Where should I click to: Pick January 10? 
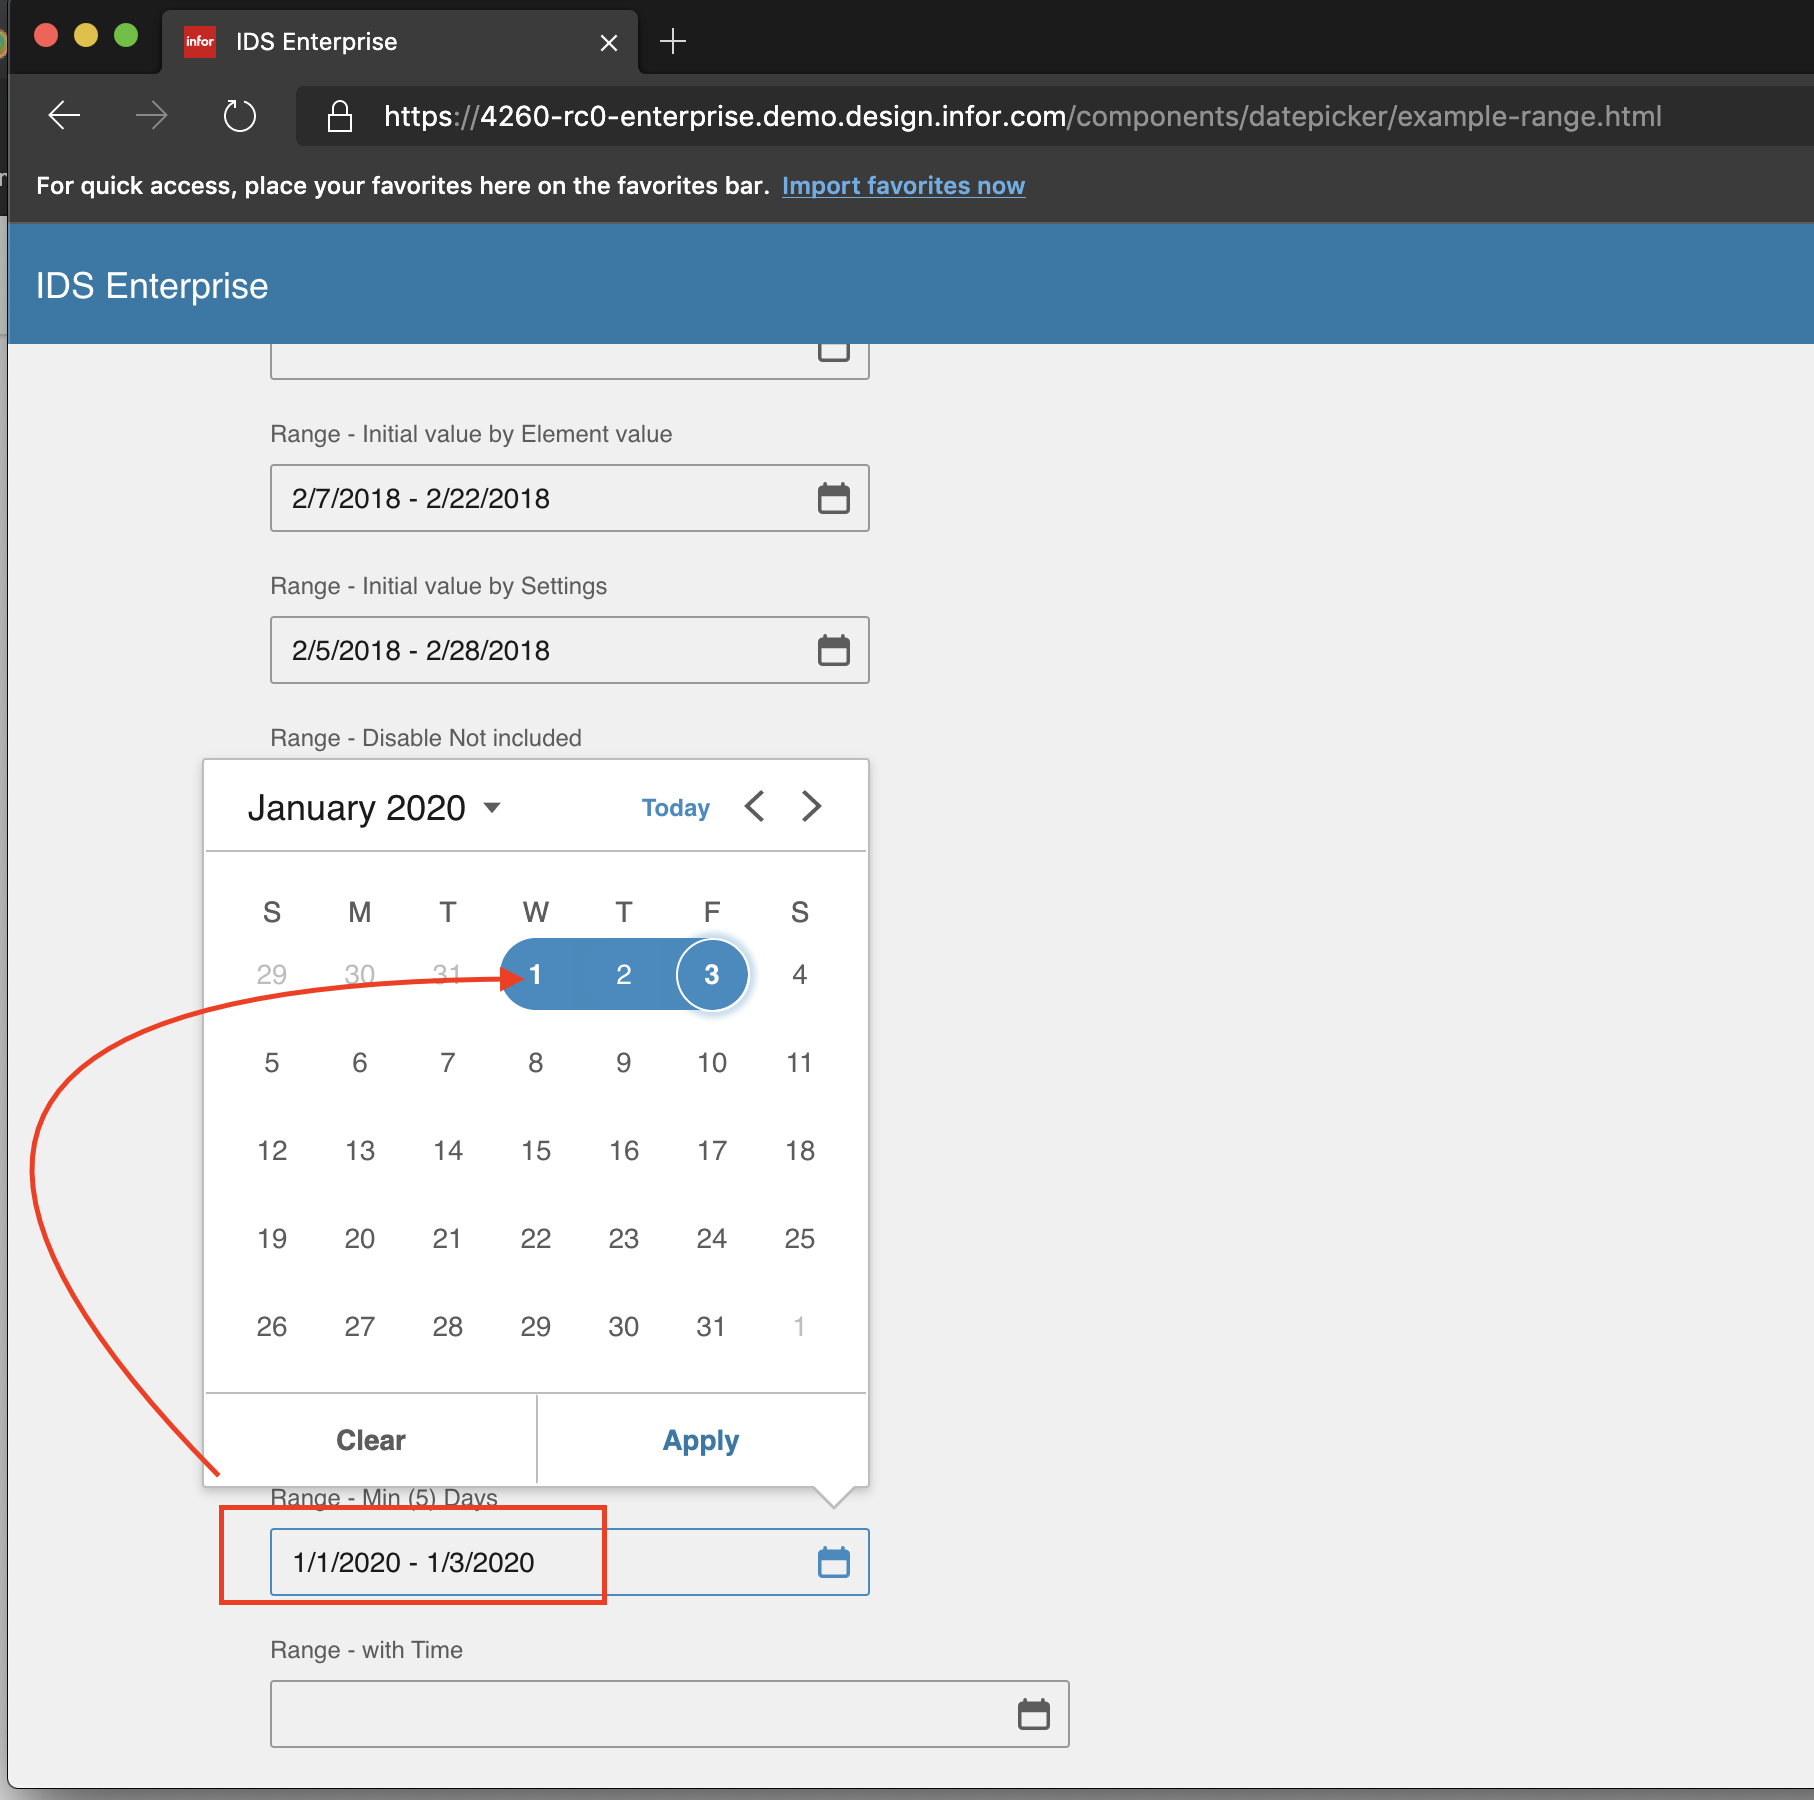pos(712,1062)
